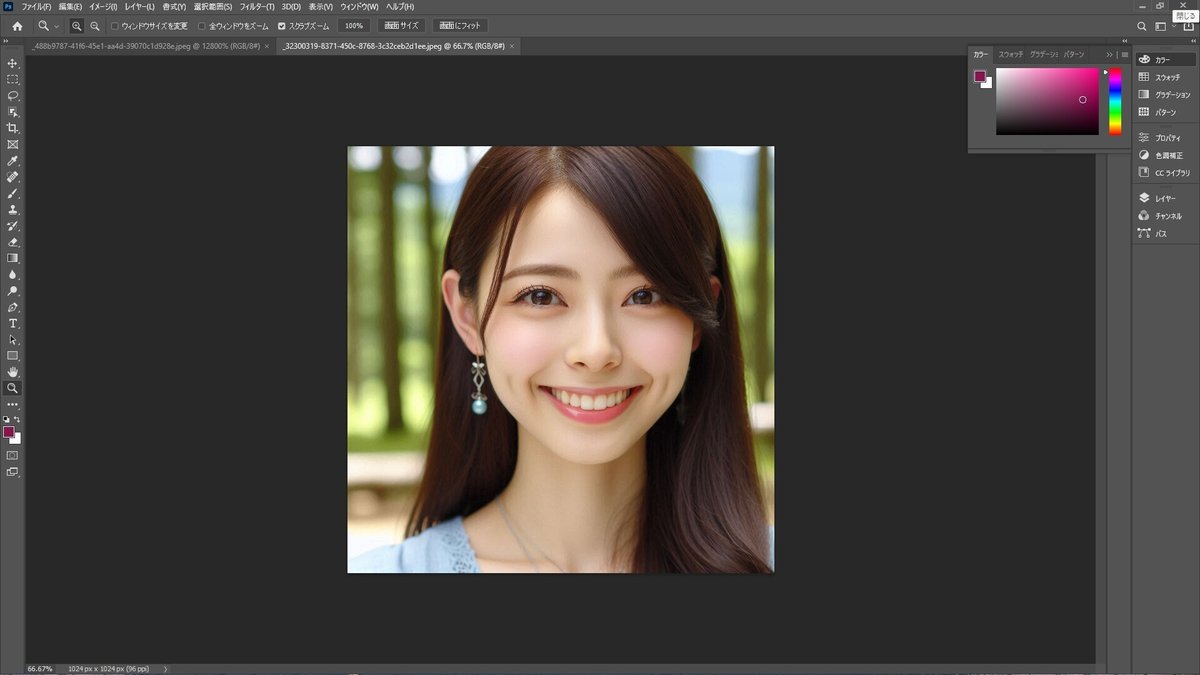Select the Brush tool
This screenshot has width=1200, height=675.
(x=13, y=193)
